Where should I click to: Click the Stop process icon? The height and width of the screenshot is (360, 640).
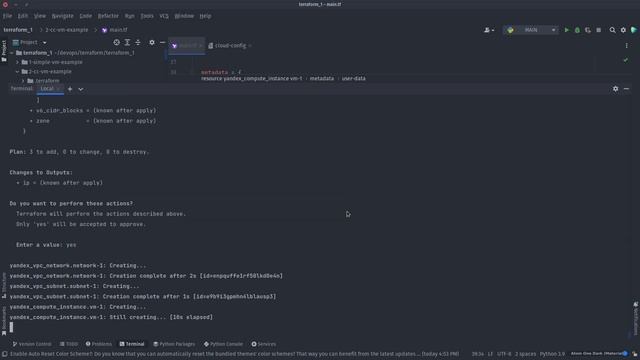coord(598,30)
